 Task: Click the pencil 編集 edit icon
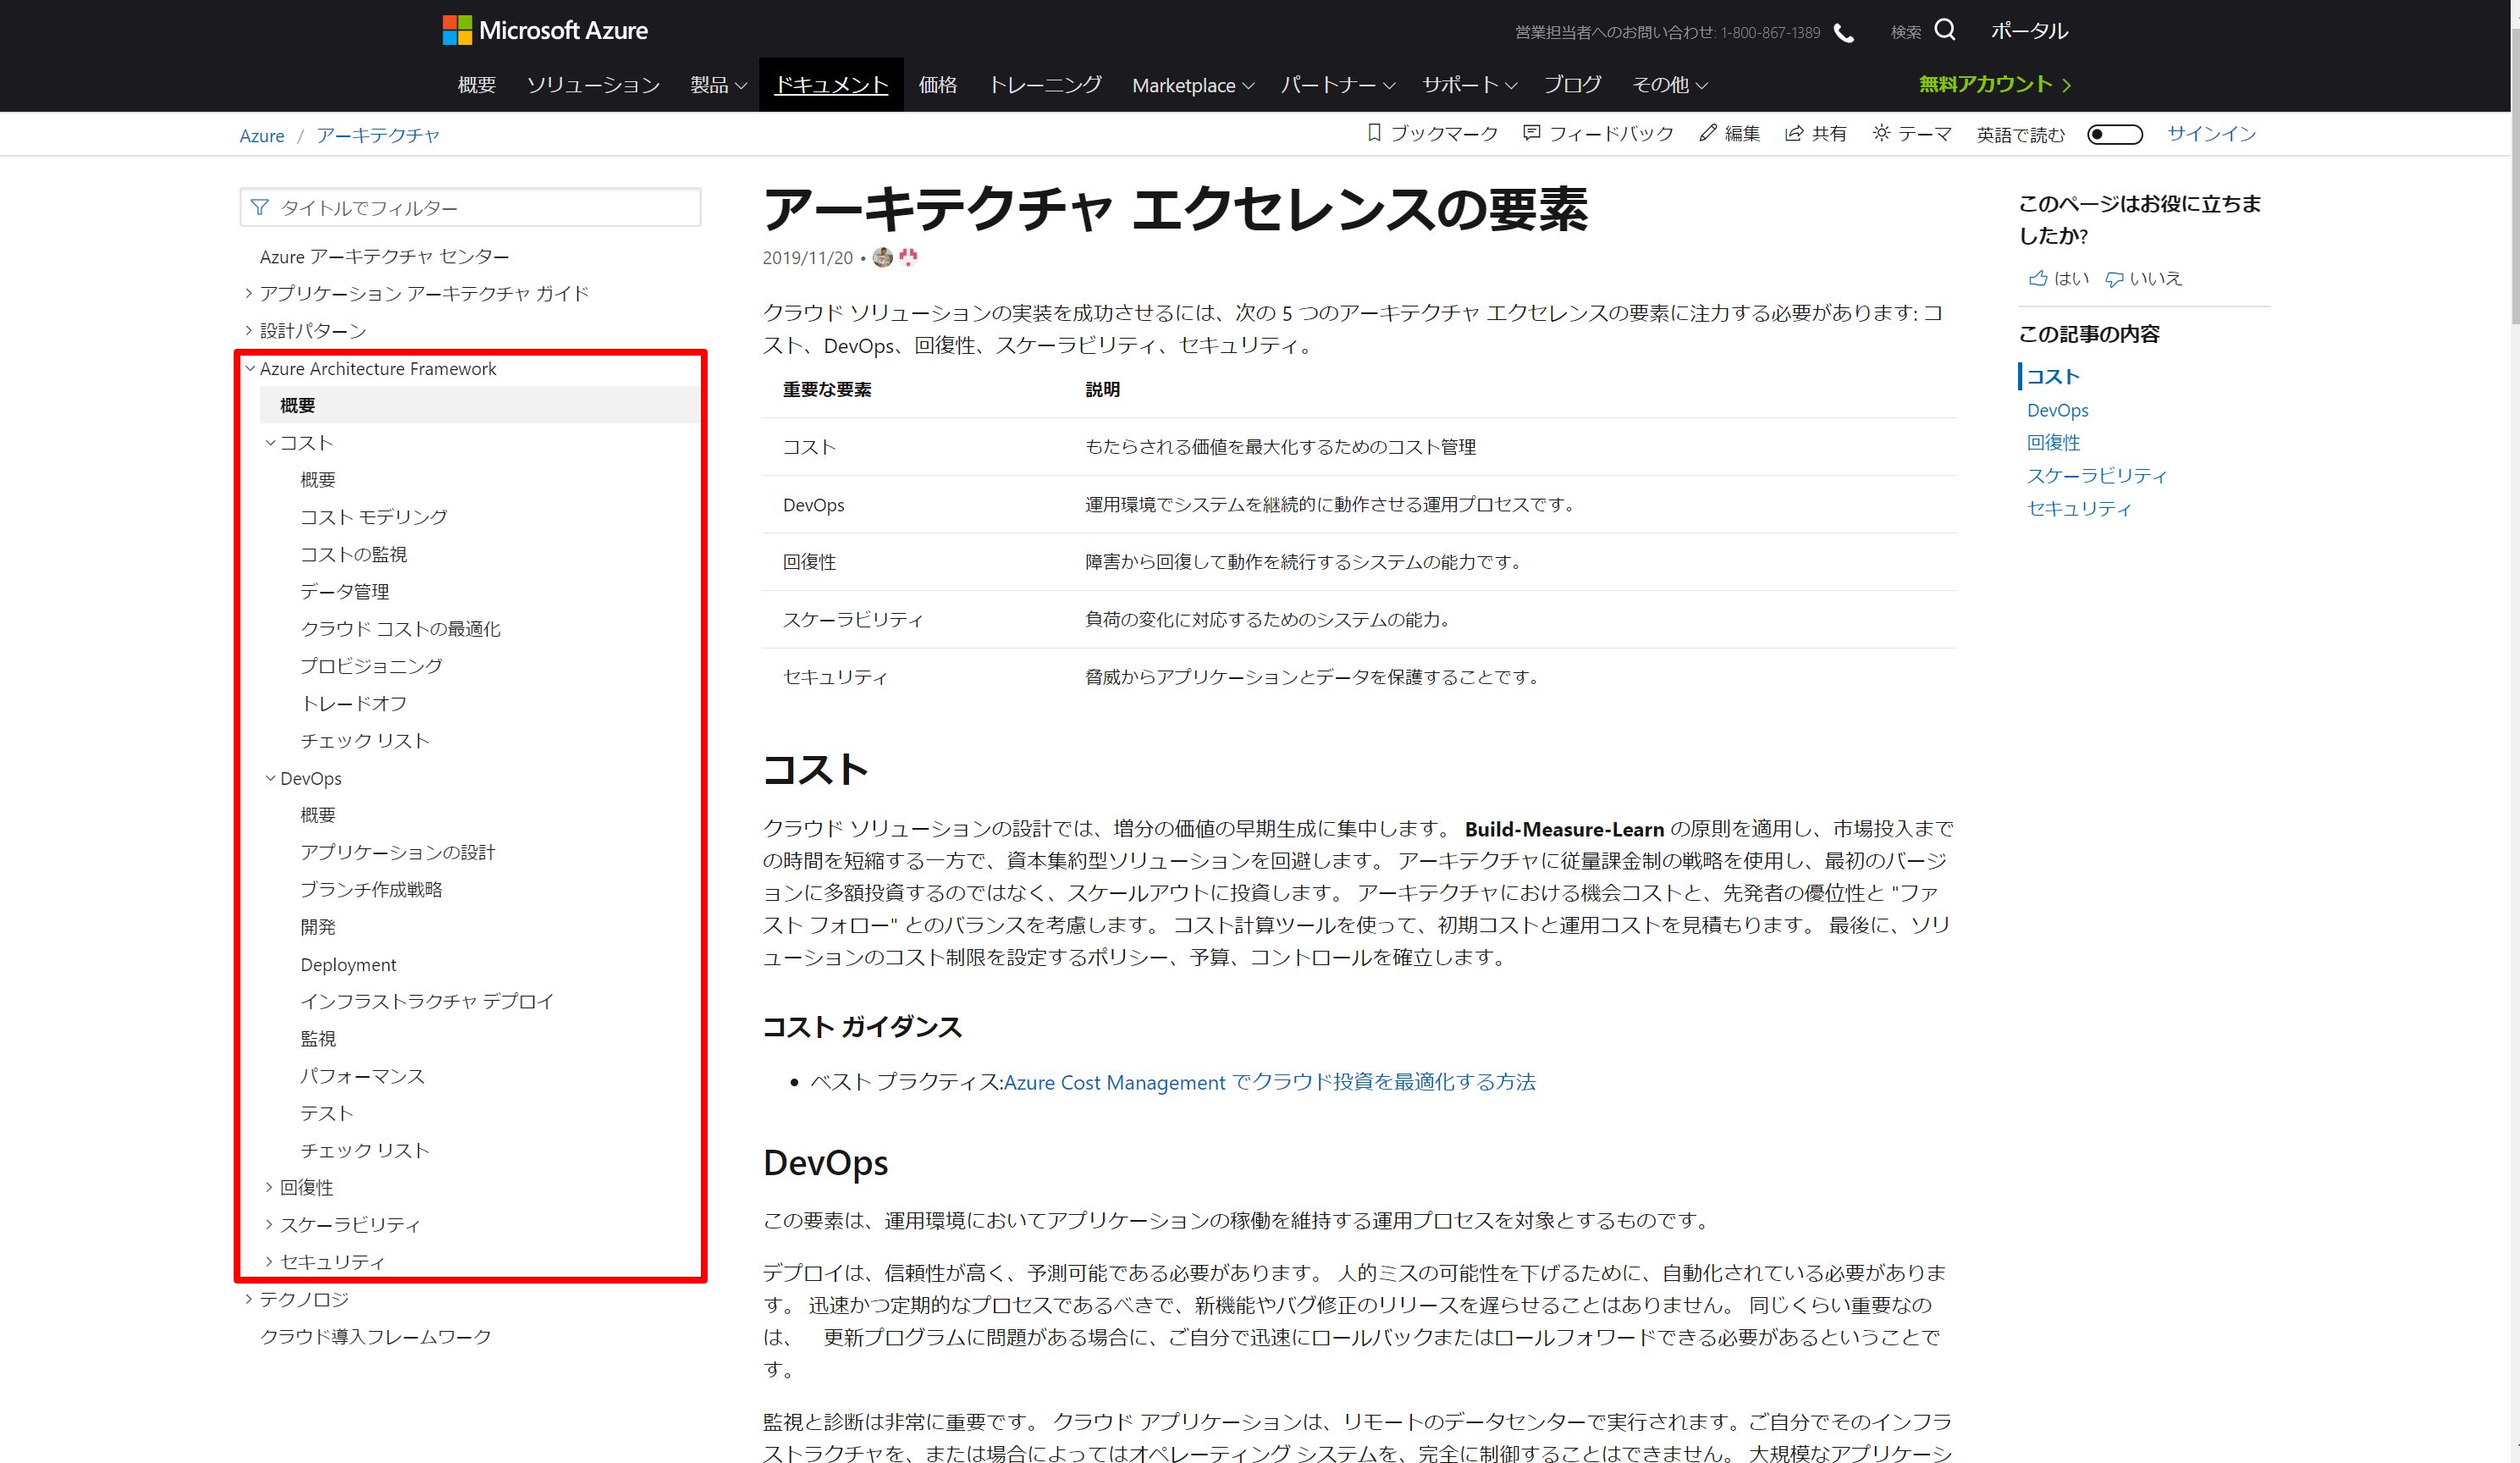[1707, 133]
